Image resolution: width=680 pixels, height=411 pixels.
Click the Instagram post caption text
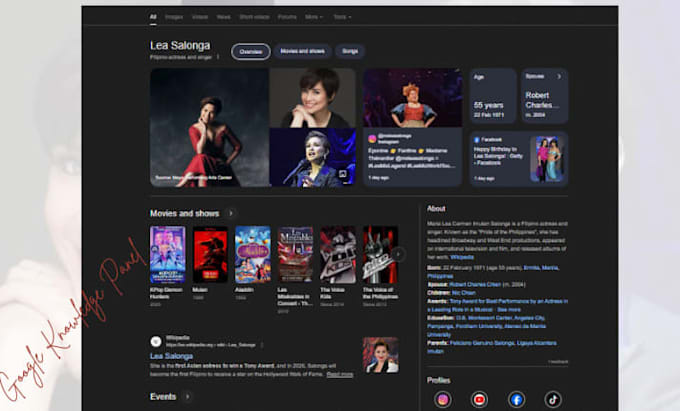tap(412, 158)
